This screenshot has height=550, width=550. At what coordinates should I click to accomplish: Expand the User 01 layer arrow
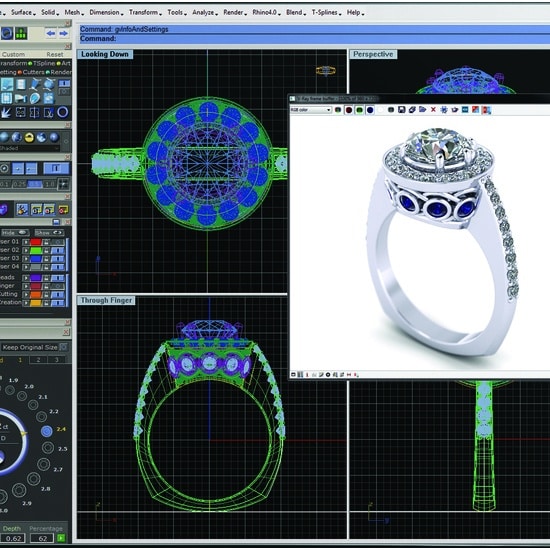26,242
